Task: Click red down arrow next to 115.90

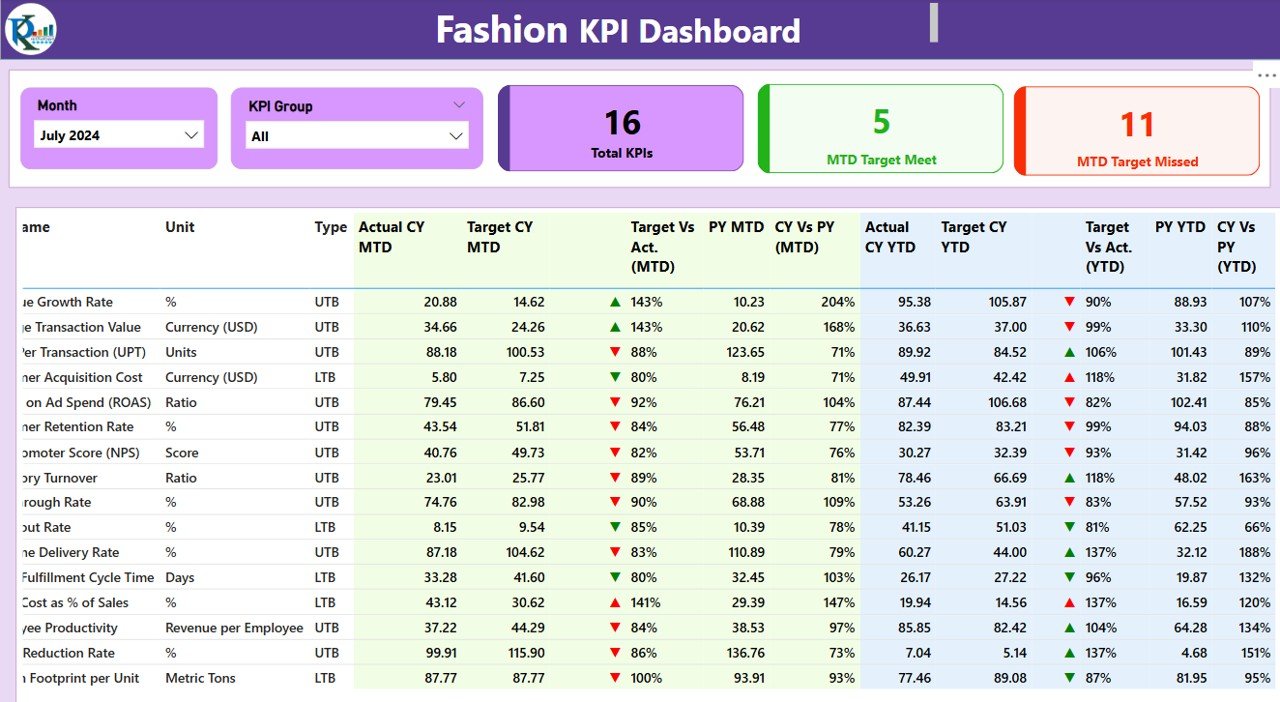Action: click(615, 653)
